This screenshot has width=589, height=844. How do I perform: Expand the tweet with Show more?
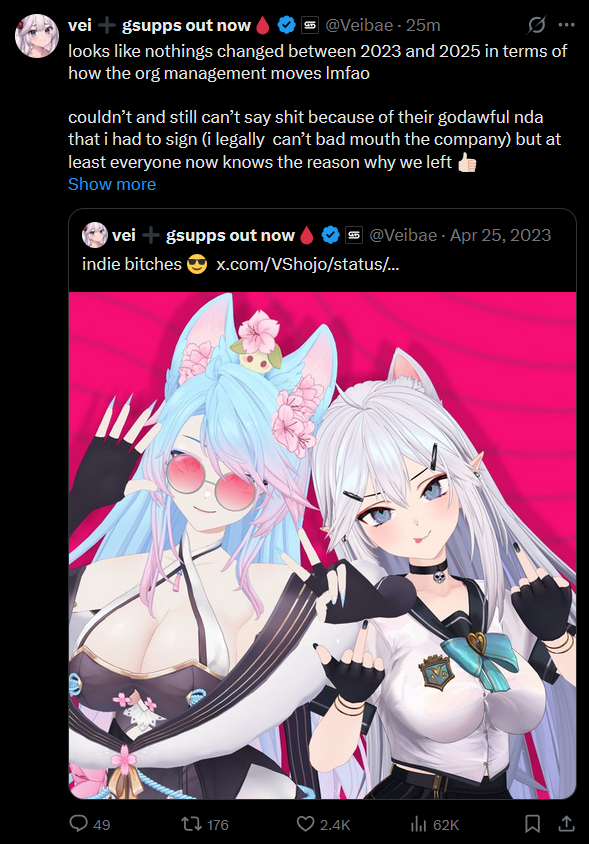(x=112, y=184)
